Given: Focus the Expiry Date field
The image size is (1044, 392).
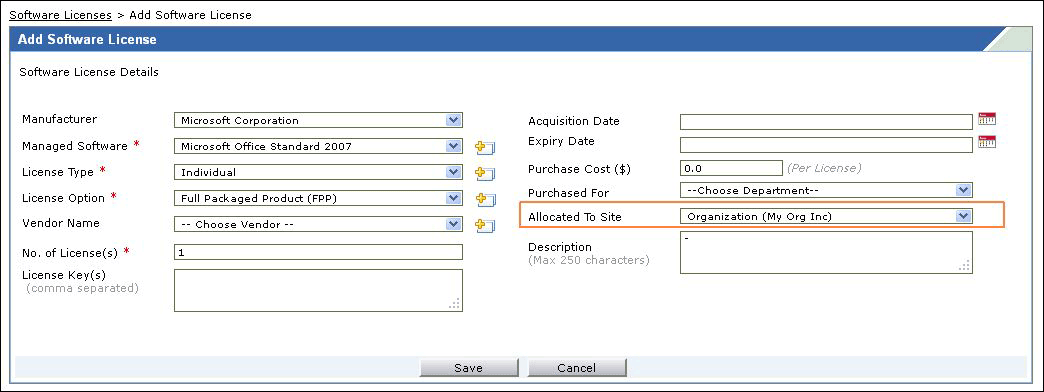Looking at the screenshot, I should [x=826, y=145].
